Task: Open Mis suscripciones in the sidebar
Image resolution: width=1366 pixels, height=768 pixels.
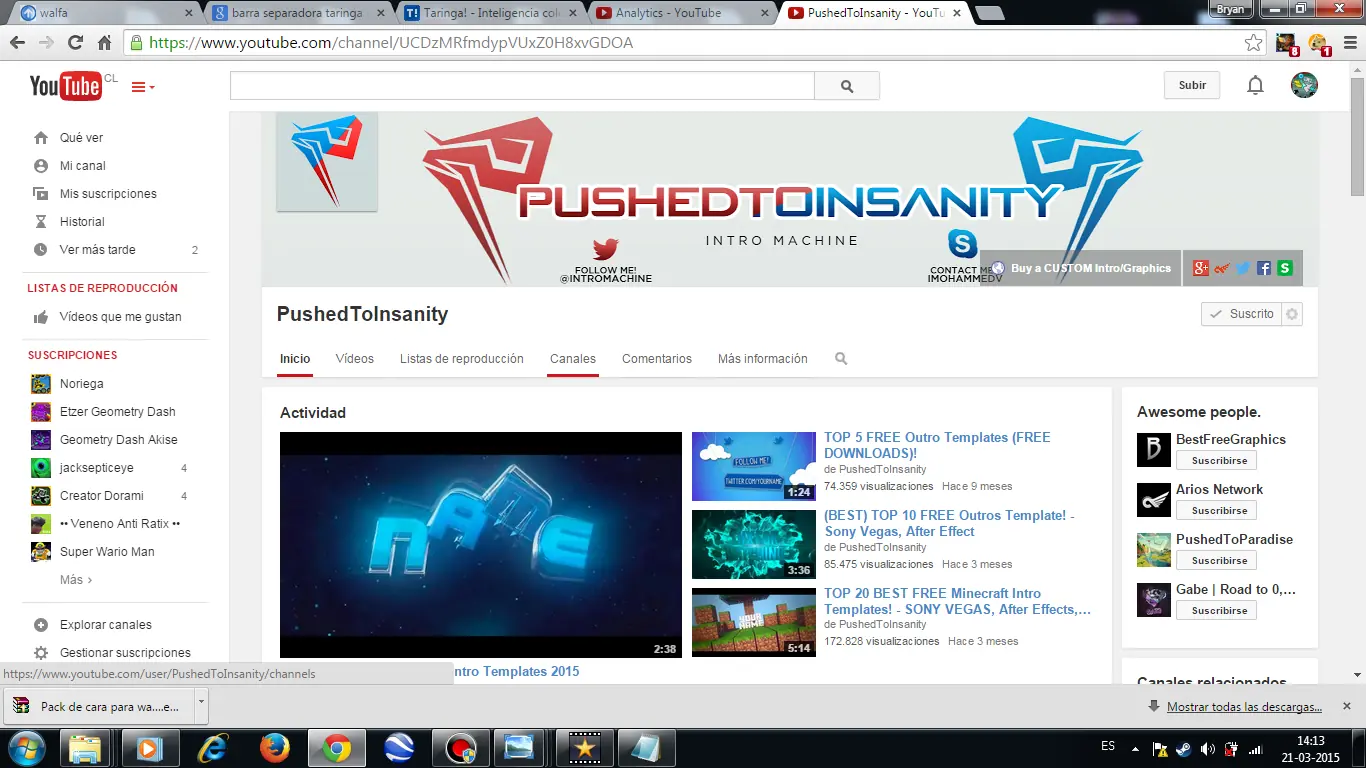Action: coord(108,194)
